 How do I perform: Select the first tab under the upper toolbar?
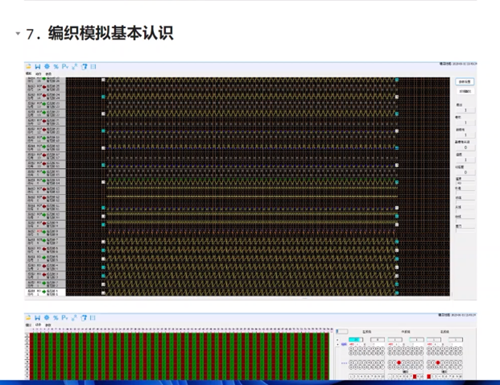[29, 73]
